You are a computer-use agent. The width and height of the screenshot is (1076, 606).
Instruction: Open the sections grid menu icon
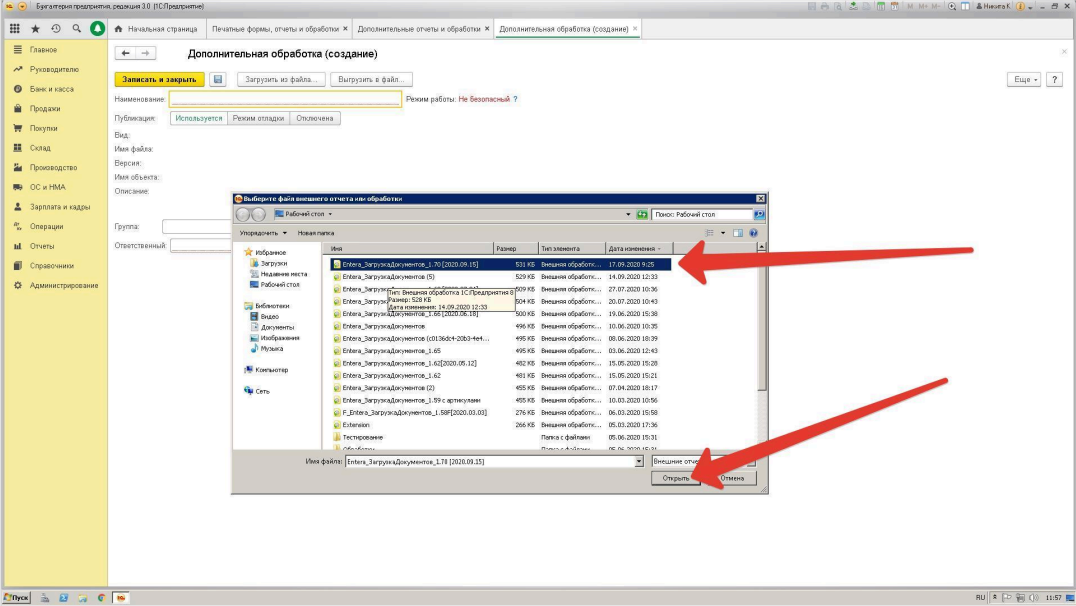point(14,29)
